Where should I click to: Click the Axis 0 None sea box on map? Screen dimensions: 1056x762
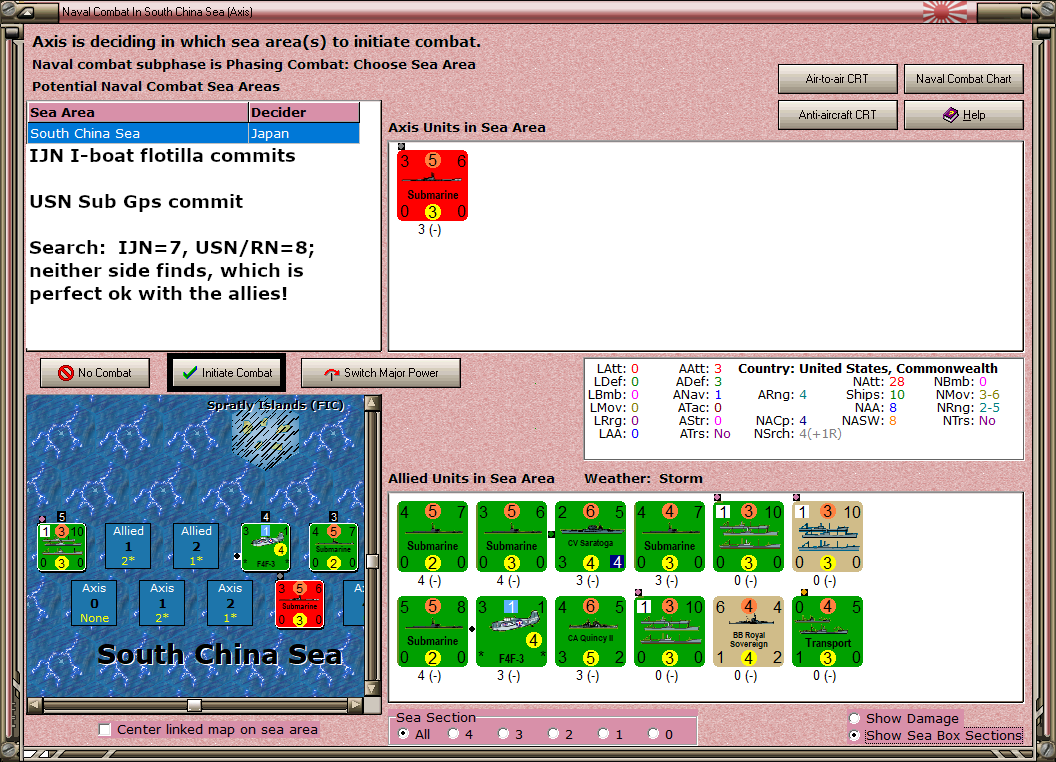94,603
